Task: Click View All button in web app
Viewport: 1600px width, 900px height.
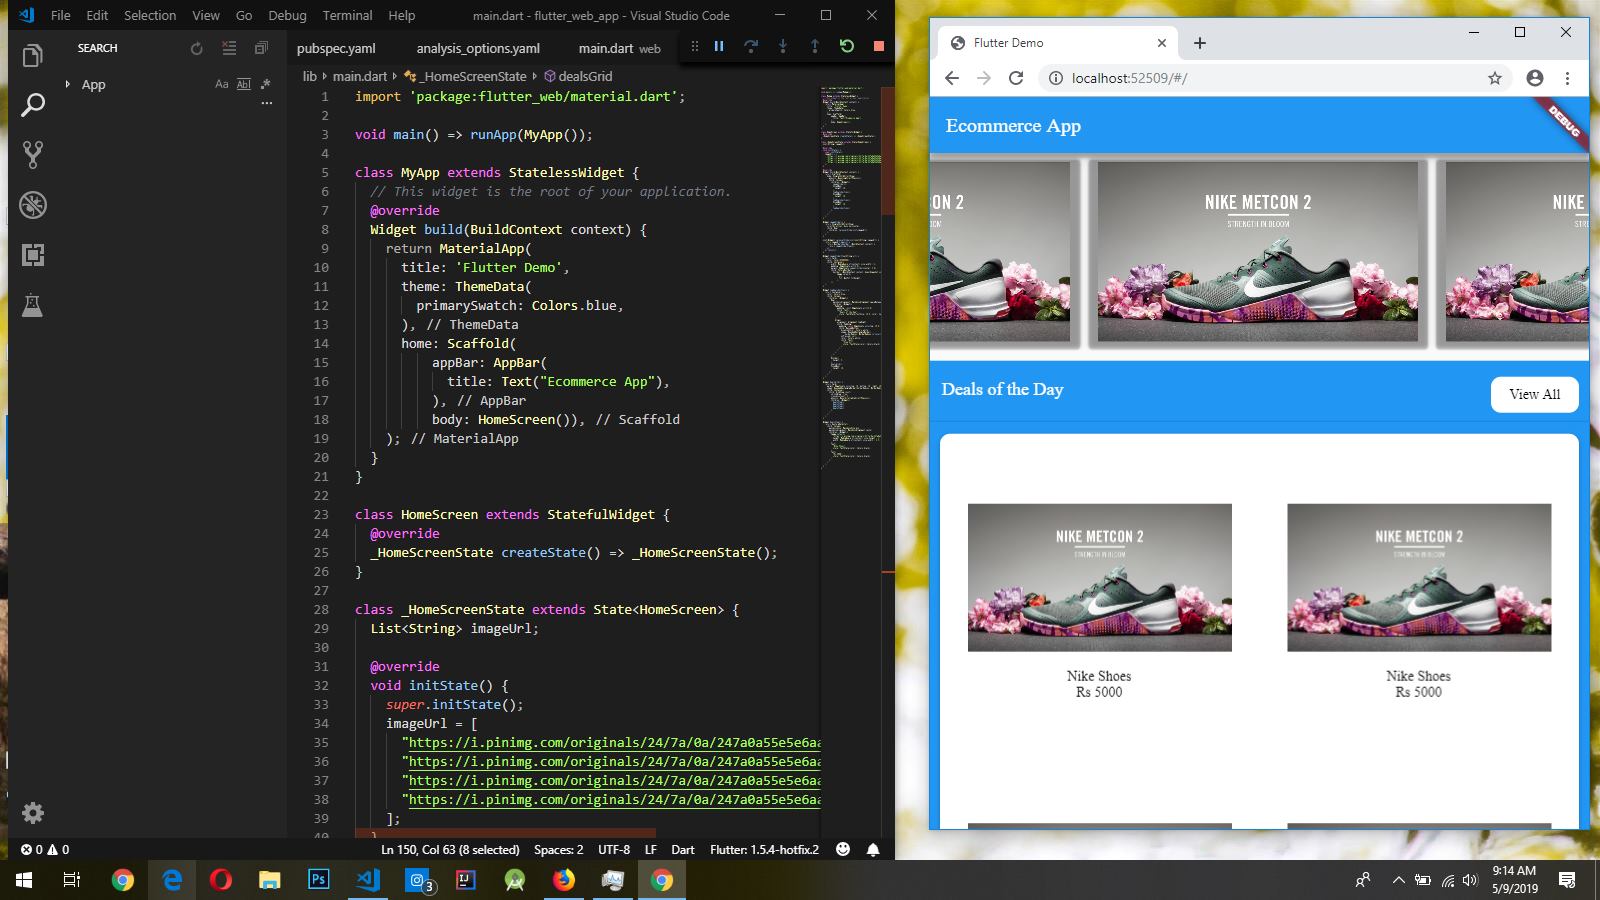Action: 1534,394
